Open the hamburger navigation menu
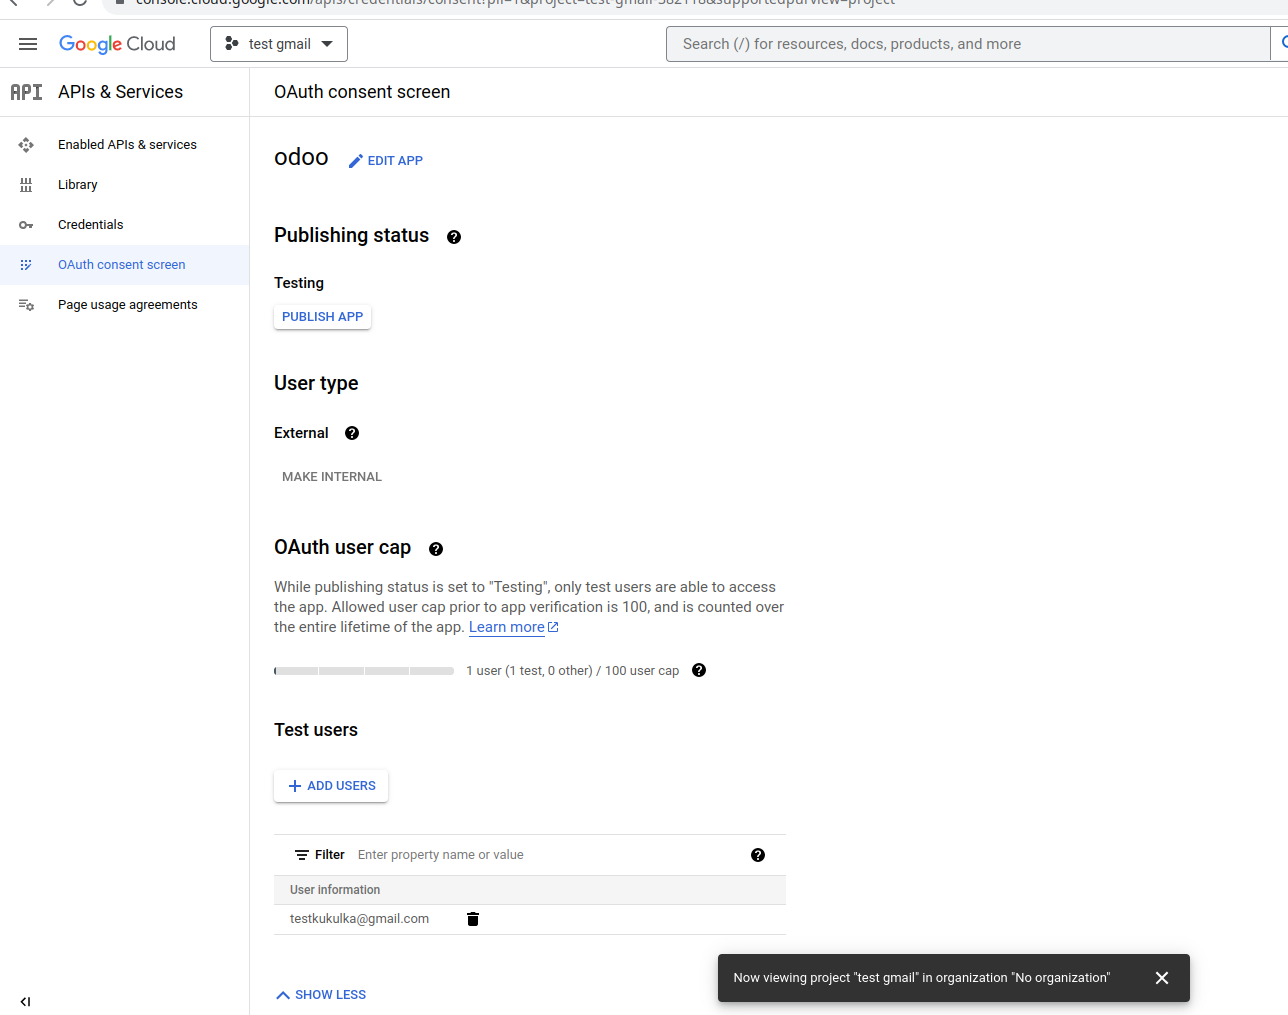The image size is (1288, 1015). click(x=28, y=44)
